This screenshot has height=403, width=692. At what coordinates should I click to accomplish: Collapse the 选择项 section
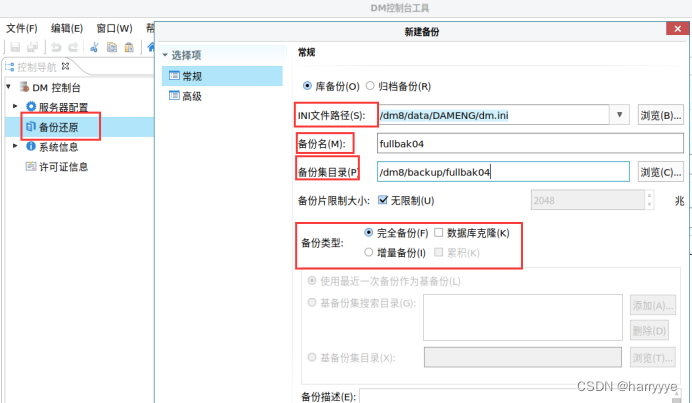pos(165,55)
